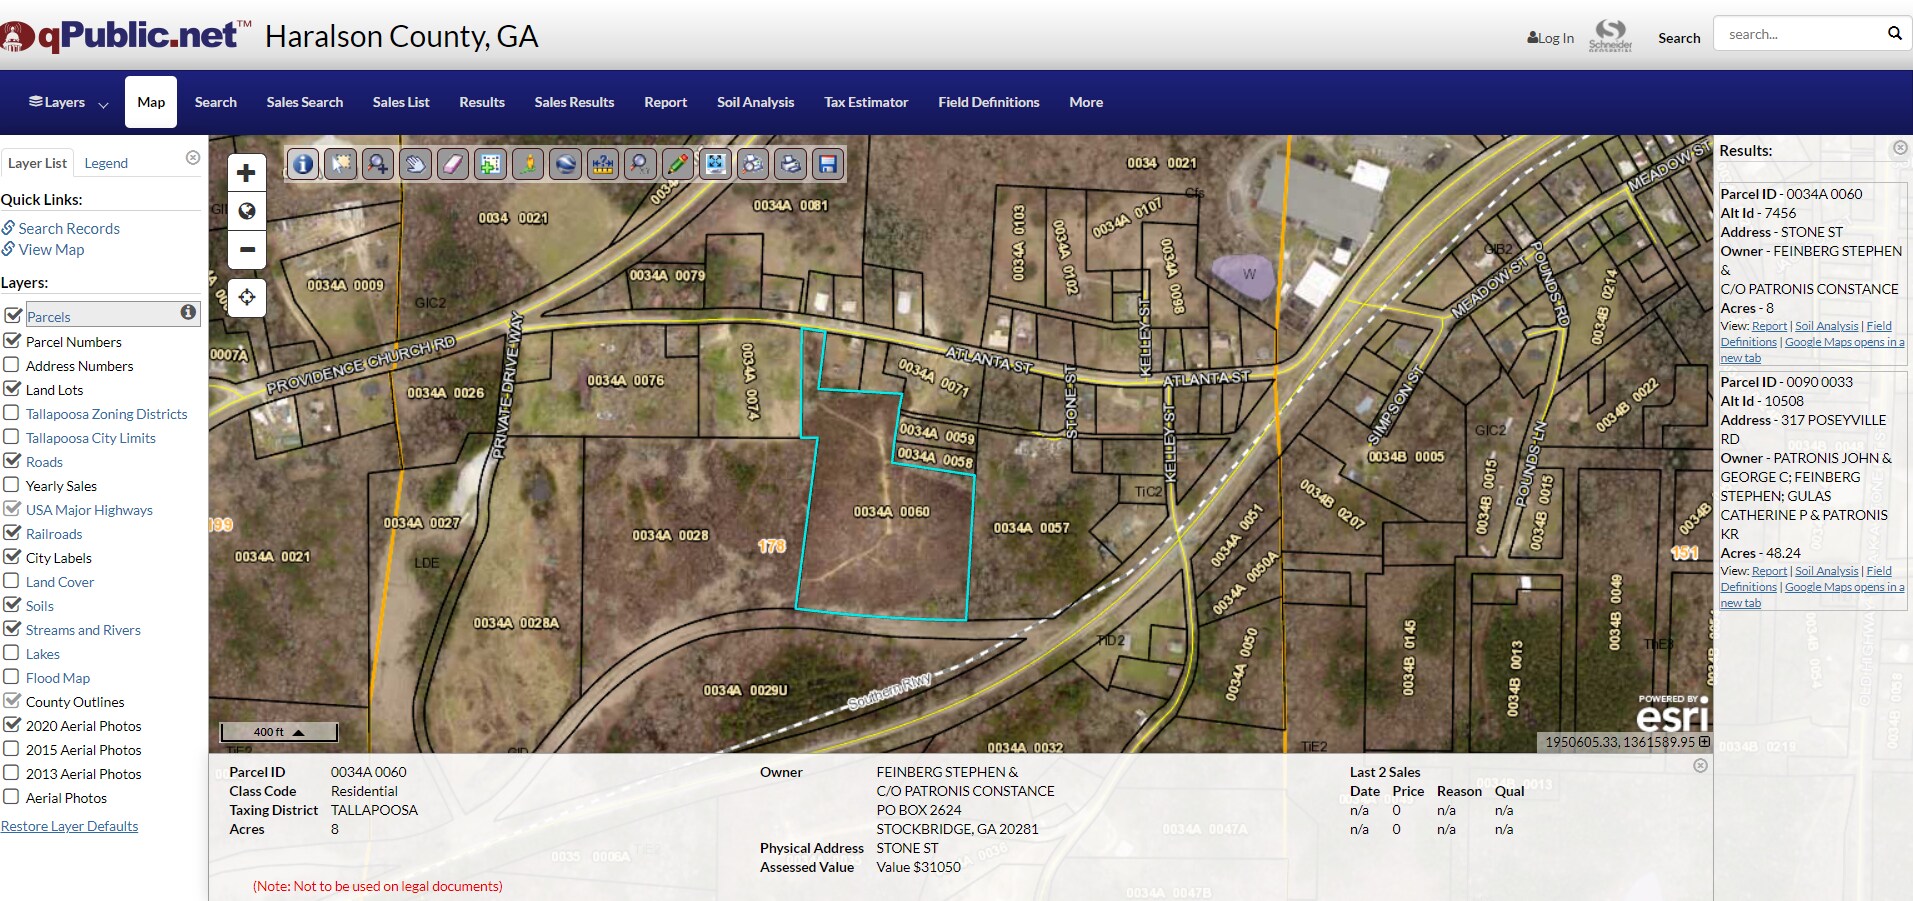Open the map in Google Earth globe icon

565,164
